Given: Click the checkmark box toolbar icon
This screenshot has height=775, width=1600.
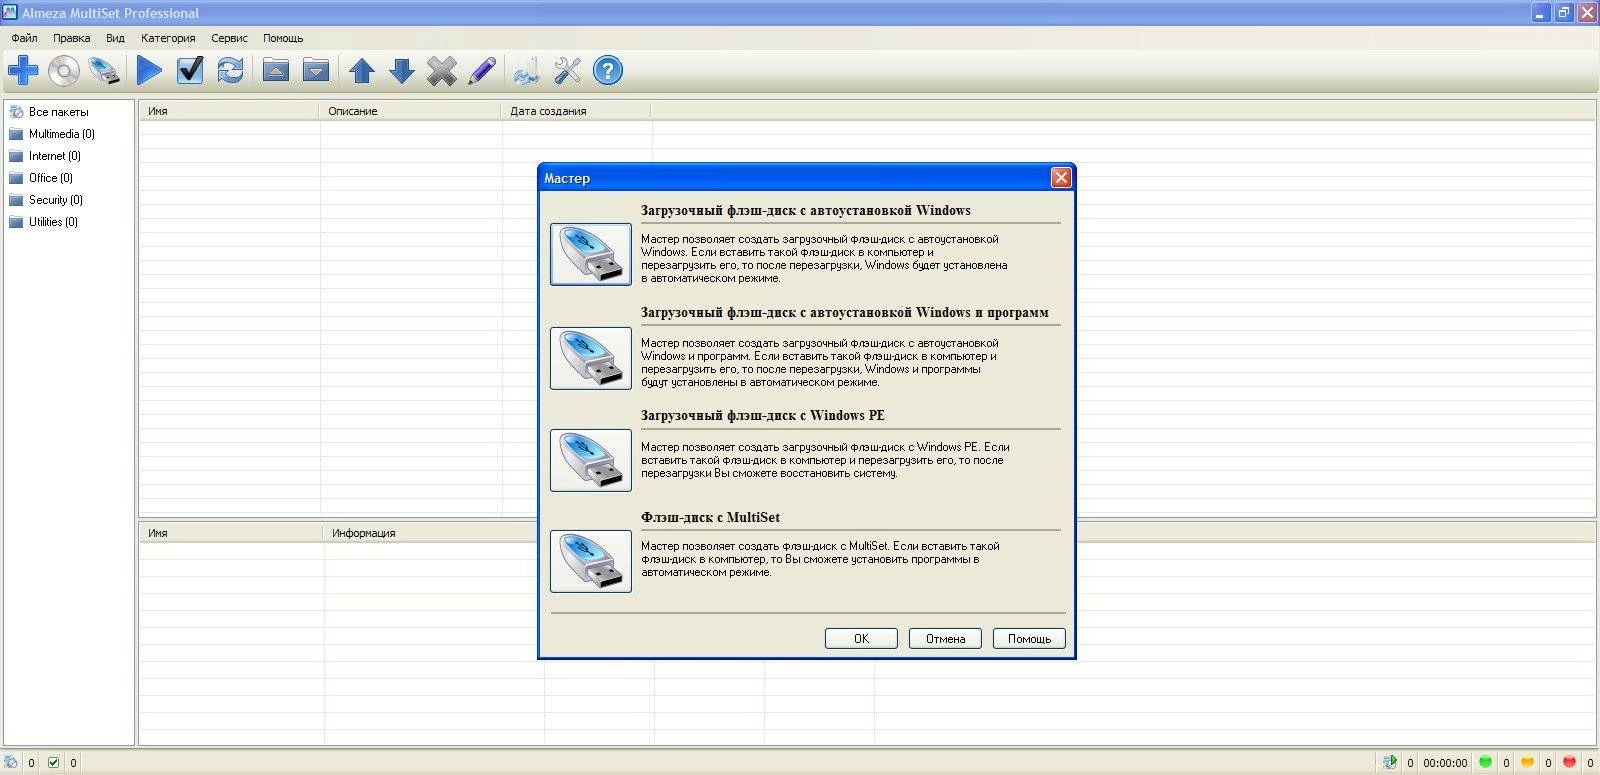Looking at the screenshot, I should [x=190, y=71].
